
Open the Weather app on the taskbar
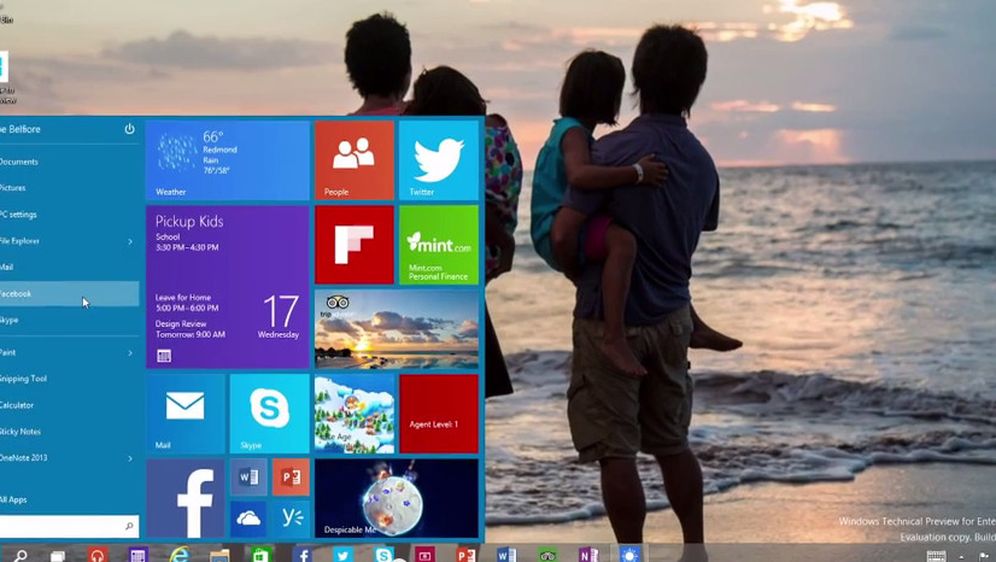click(x=629, y=554)
